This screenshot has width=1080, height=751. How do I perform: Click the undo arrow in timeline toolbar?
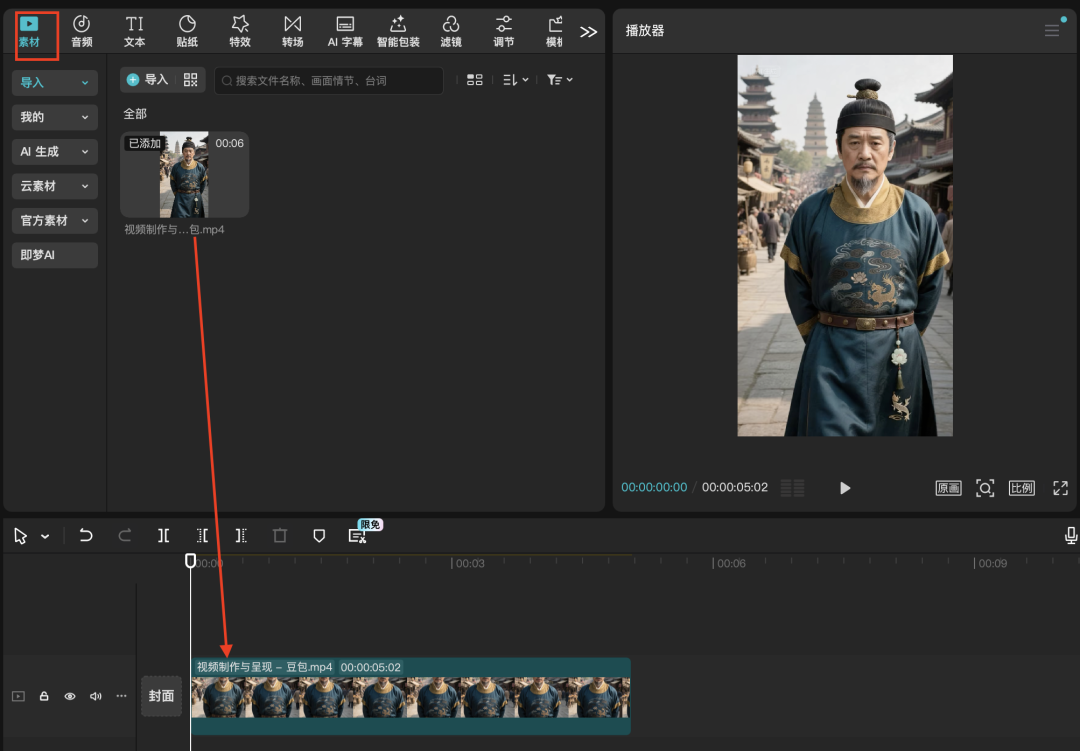86,536
